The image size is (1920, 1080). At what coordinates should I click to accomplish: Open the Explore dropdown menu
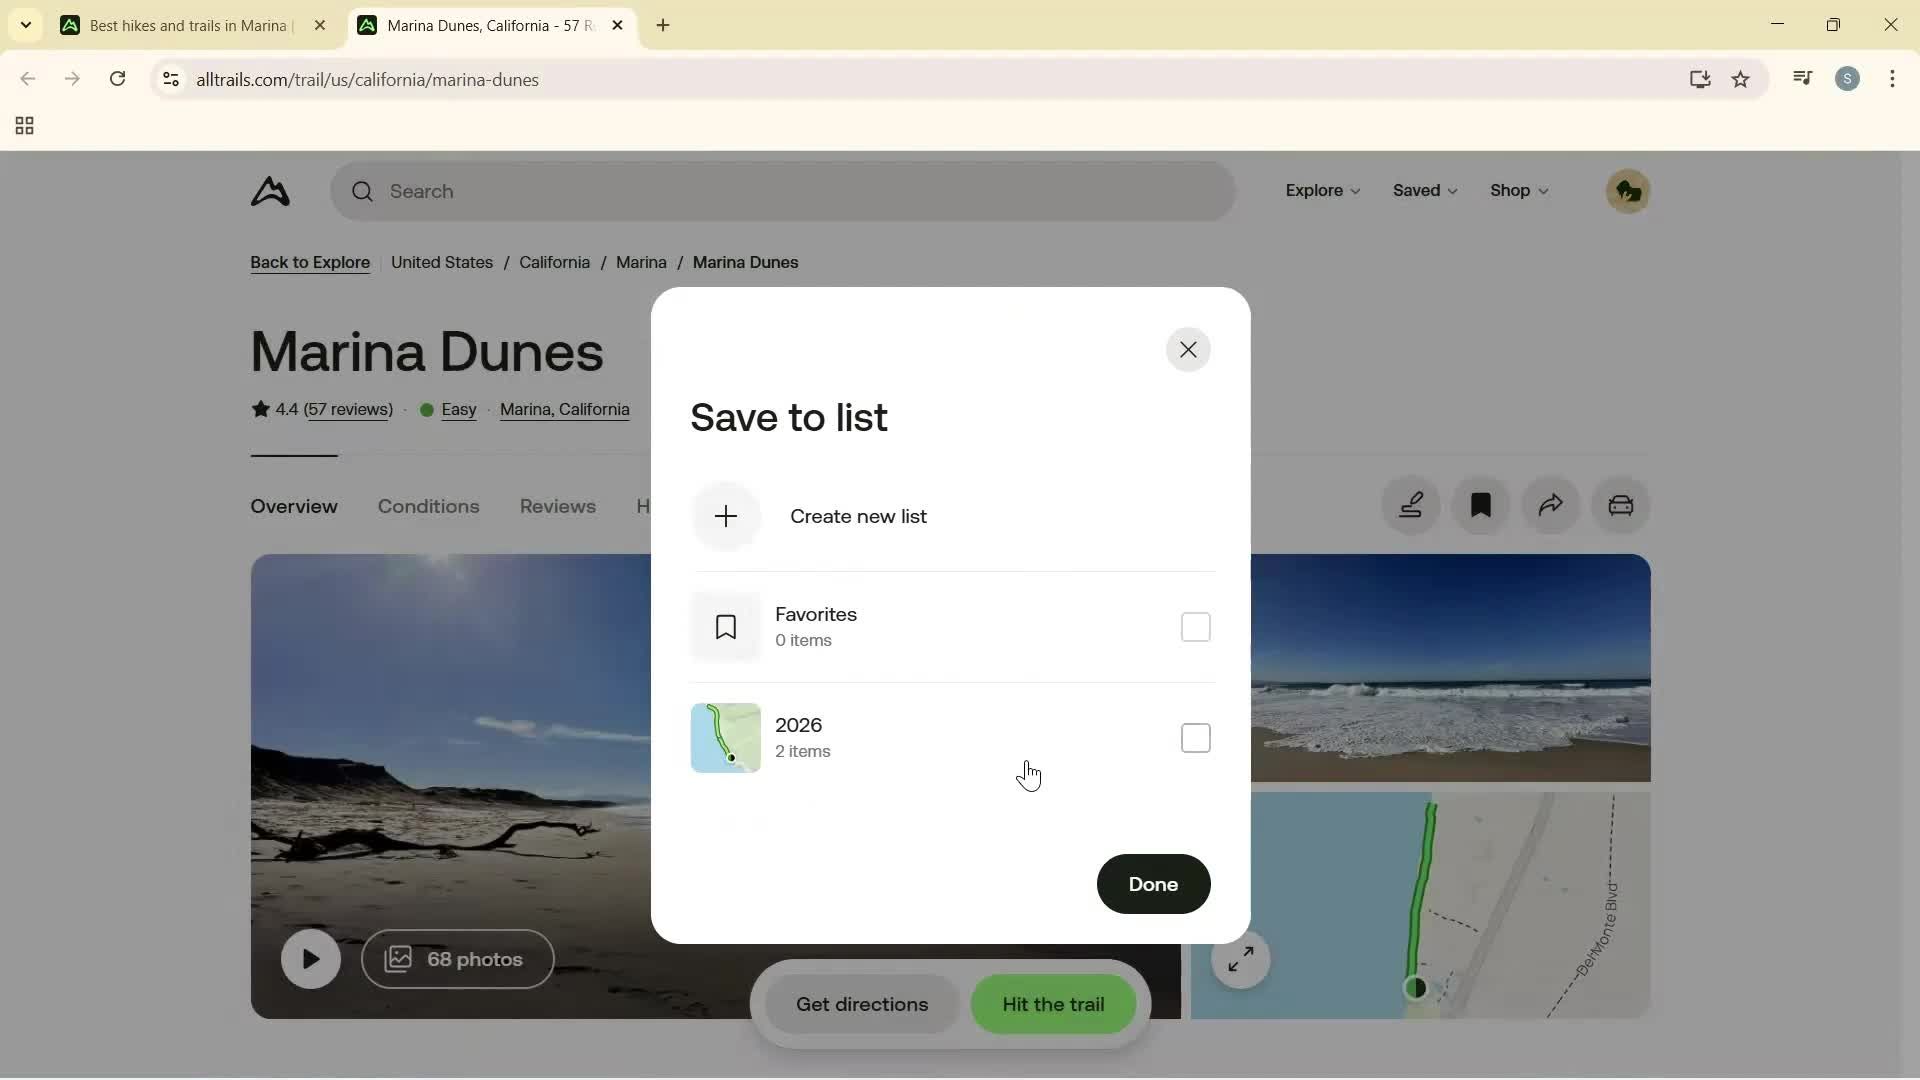click(1322, 191)
